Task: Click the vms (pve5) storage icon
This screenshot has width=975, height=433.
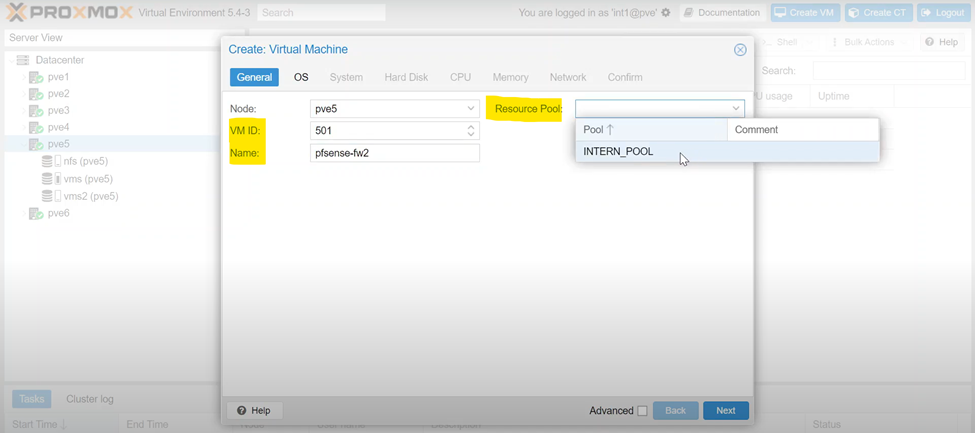Action: [x=52, y=179]
